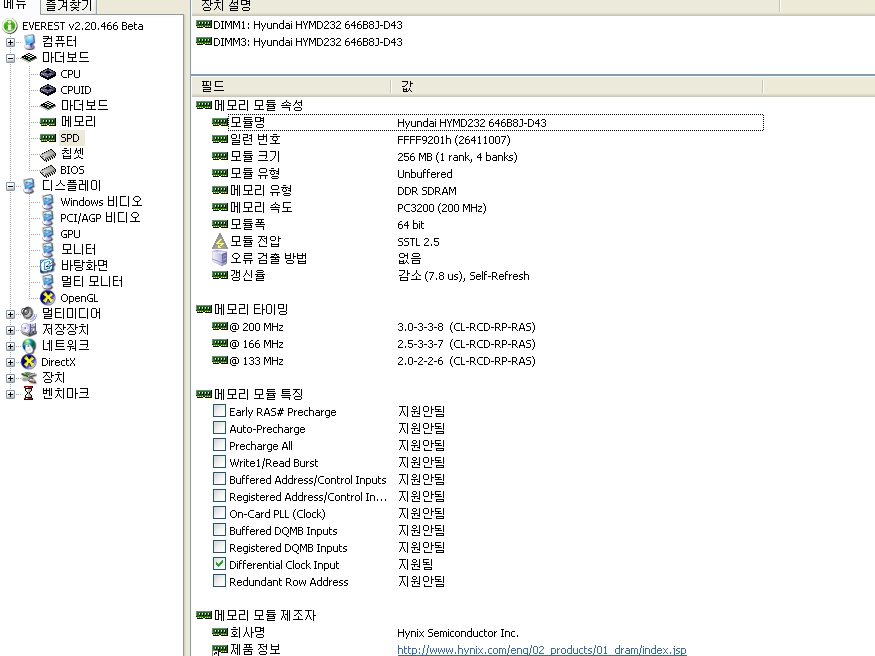Screen dimensions: 875x656
Task: Select the Registered DQMB Inputs row label
Action: click(288, 548)
